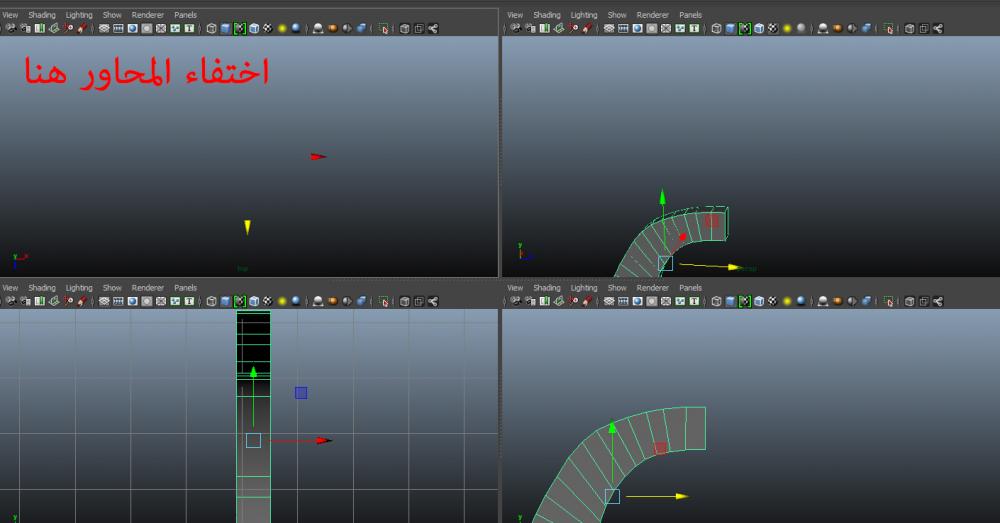This screenshot has width=1000, height=523.
Task: Toggle the green-highlighted default material icon, top-left panel
Action: 240,28
